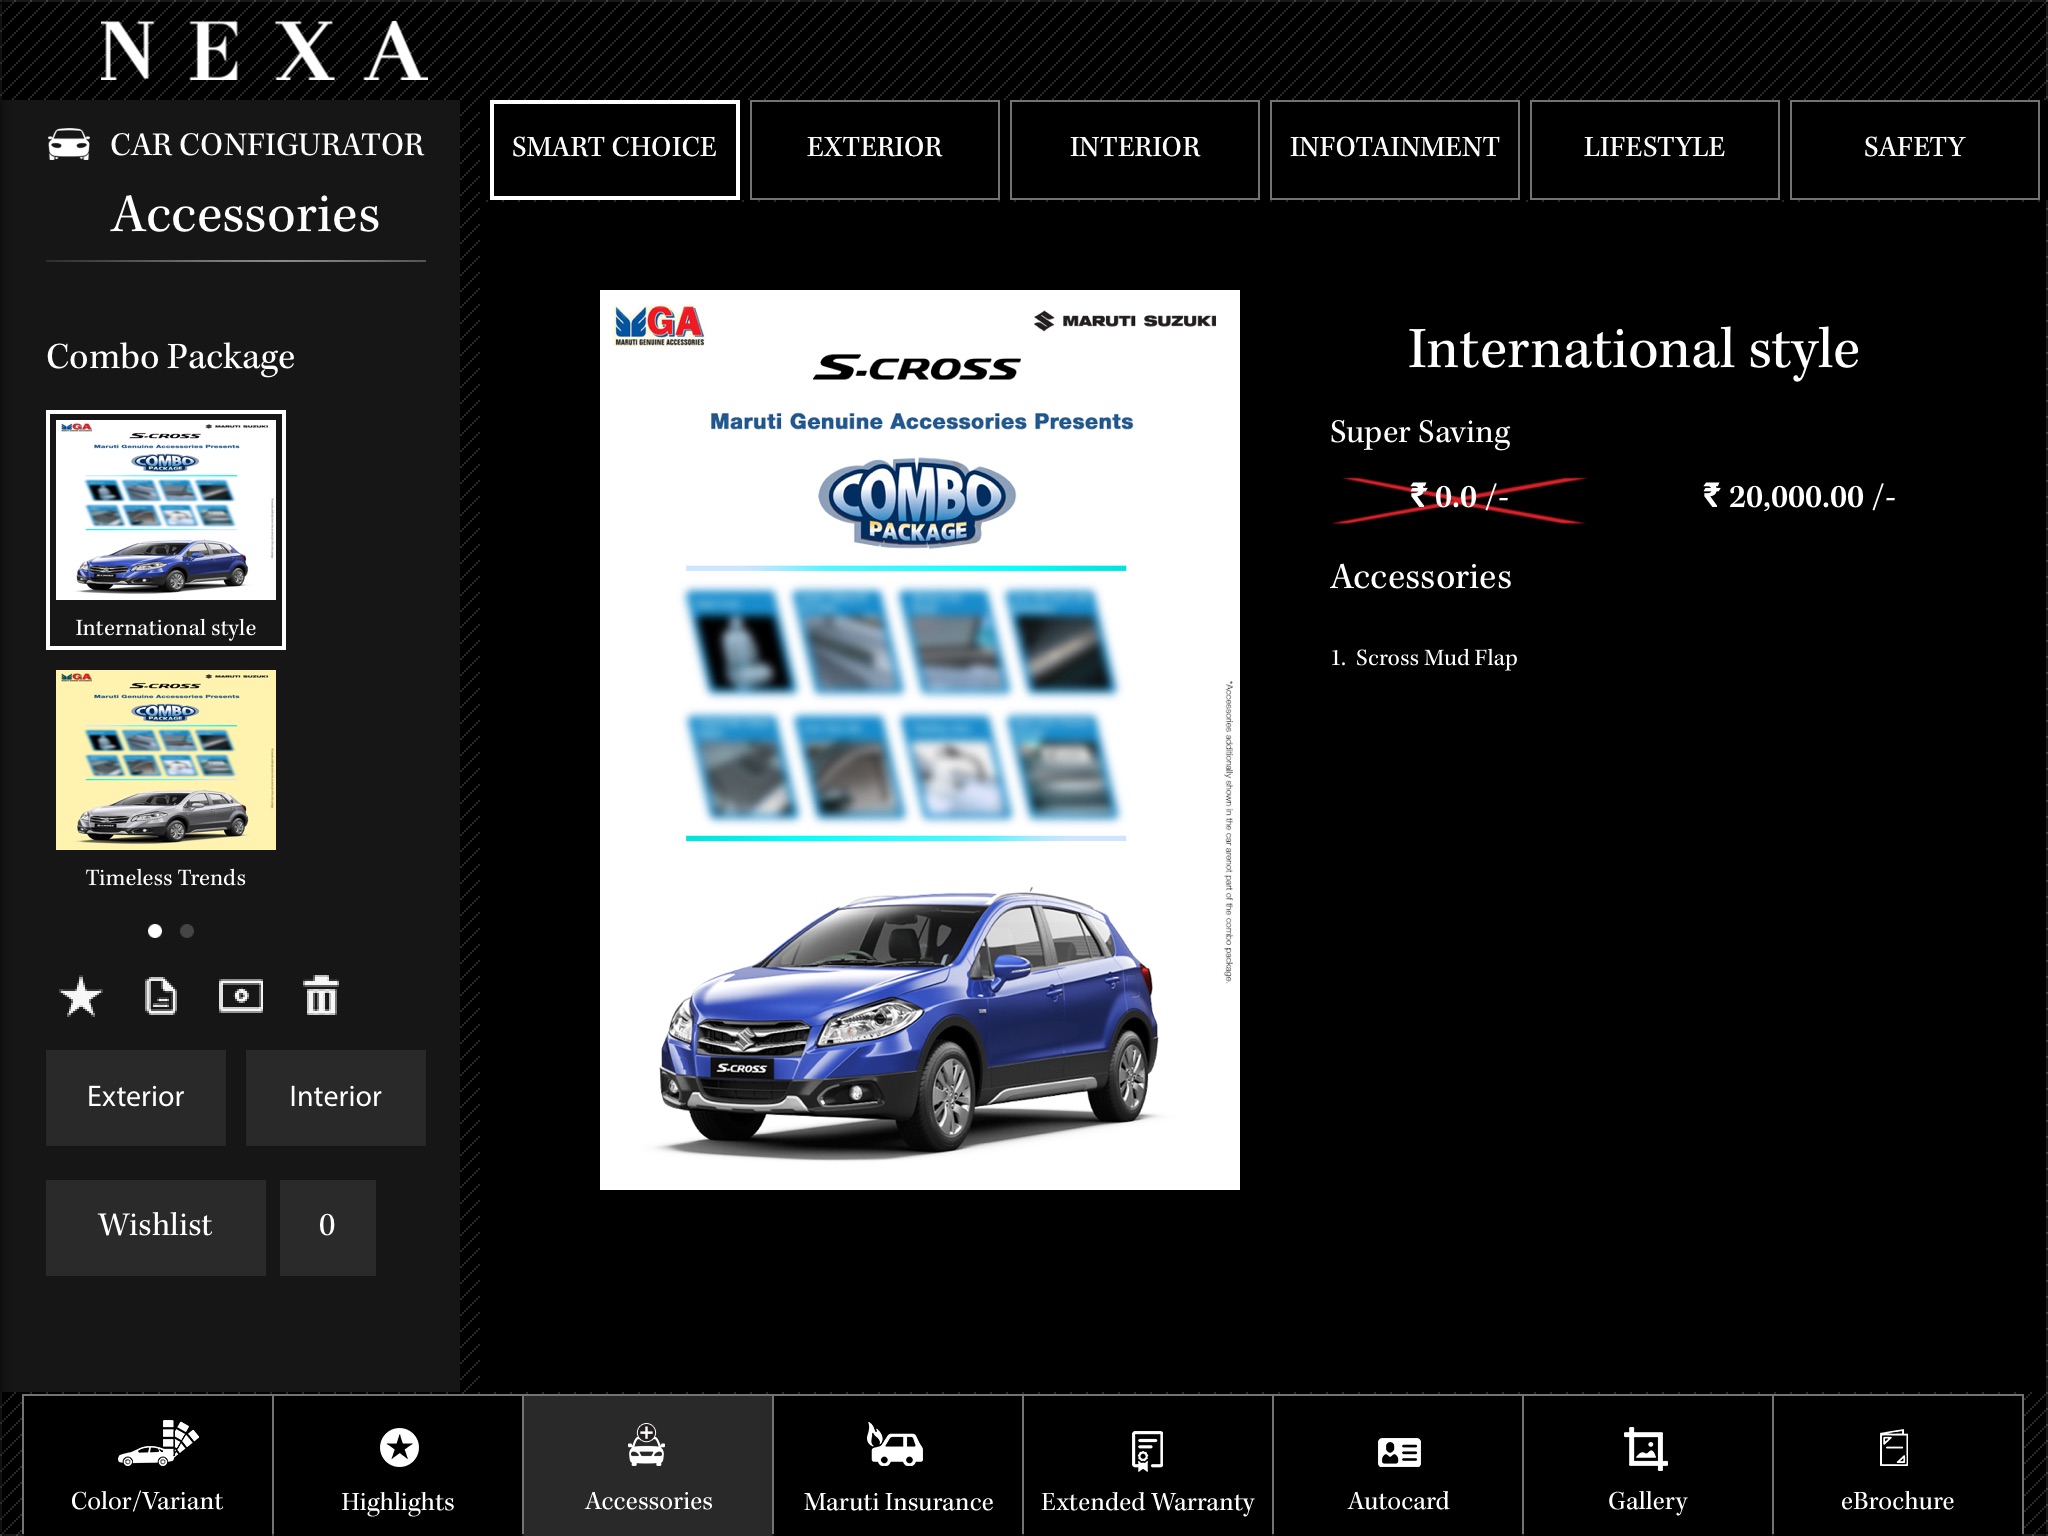The width and height of the screenshot is (2048, 1536).
Task: Click the NEXA logo
Action: [x=264, y=52]
